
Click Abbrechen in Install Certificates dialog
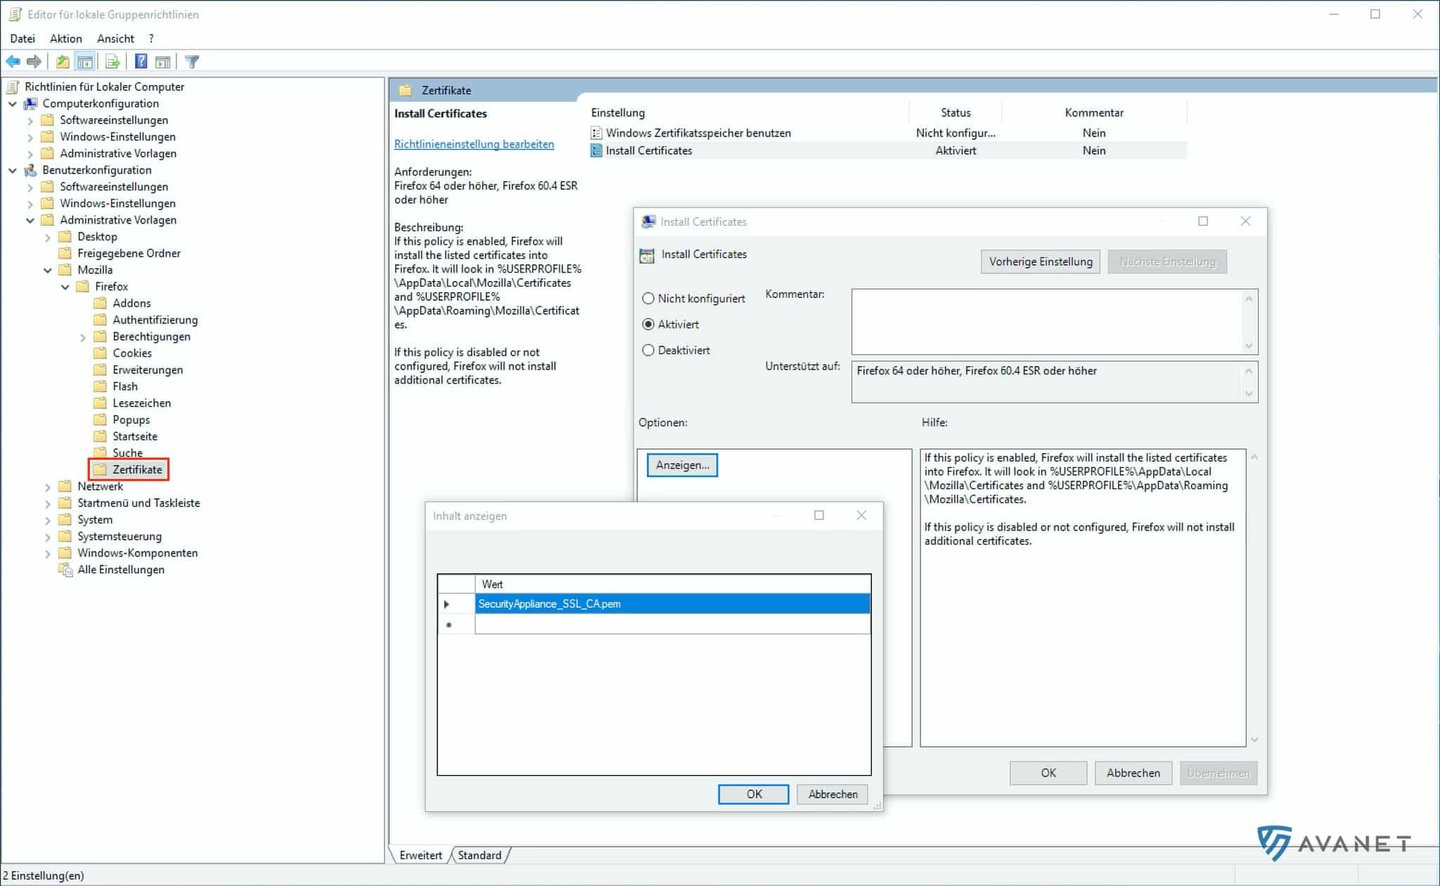(1133, 773)
